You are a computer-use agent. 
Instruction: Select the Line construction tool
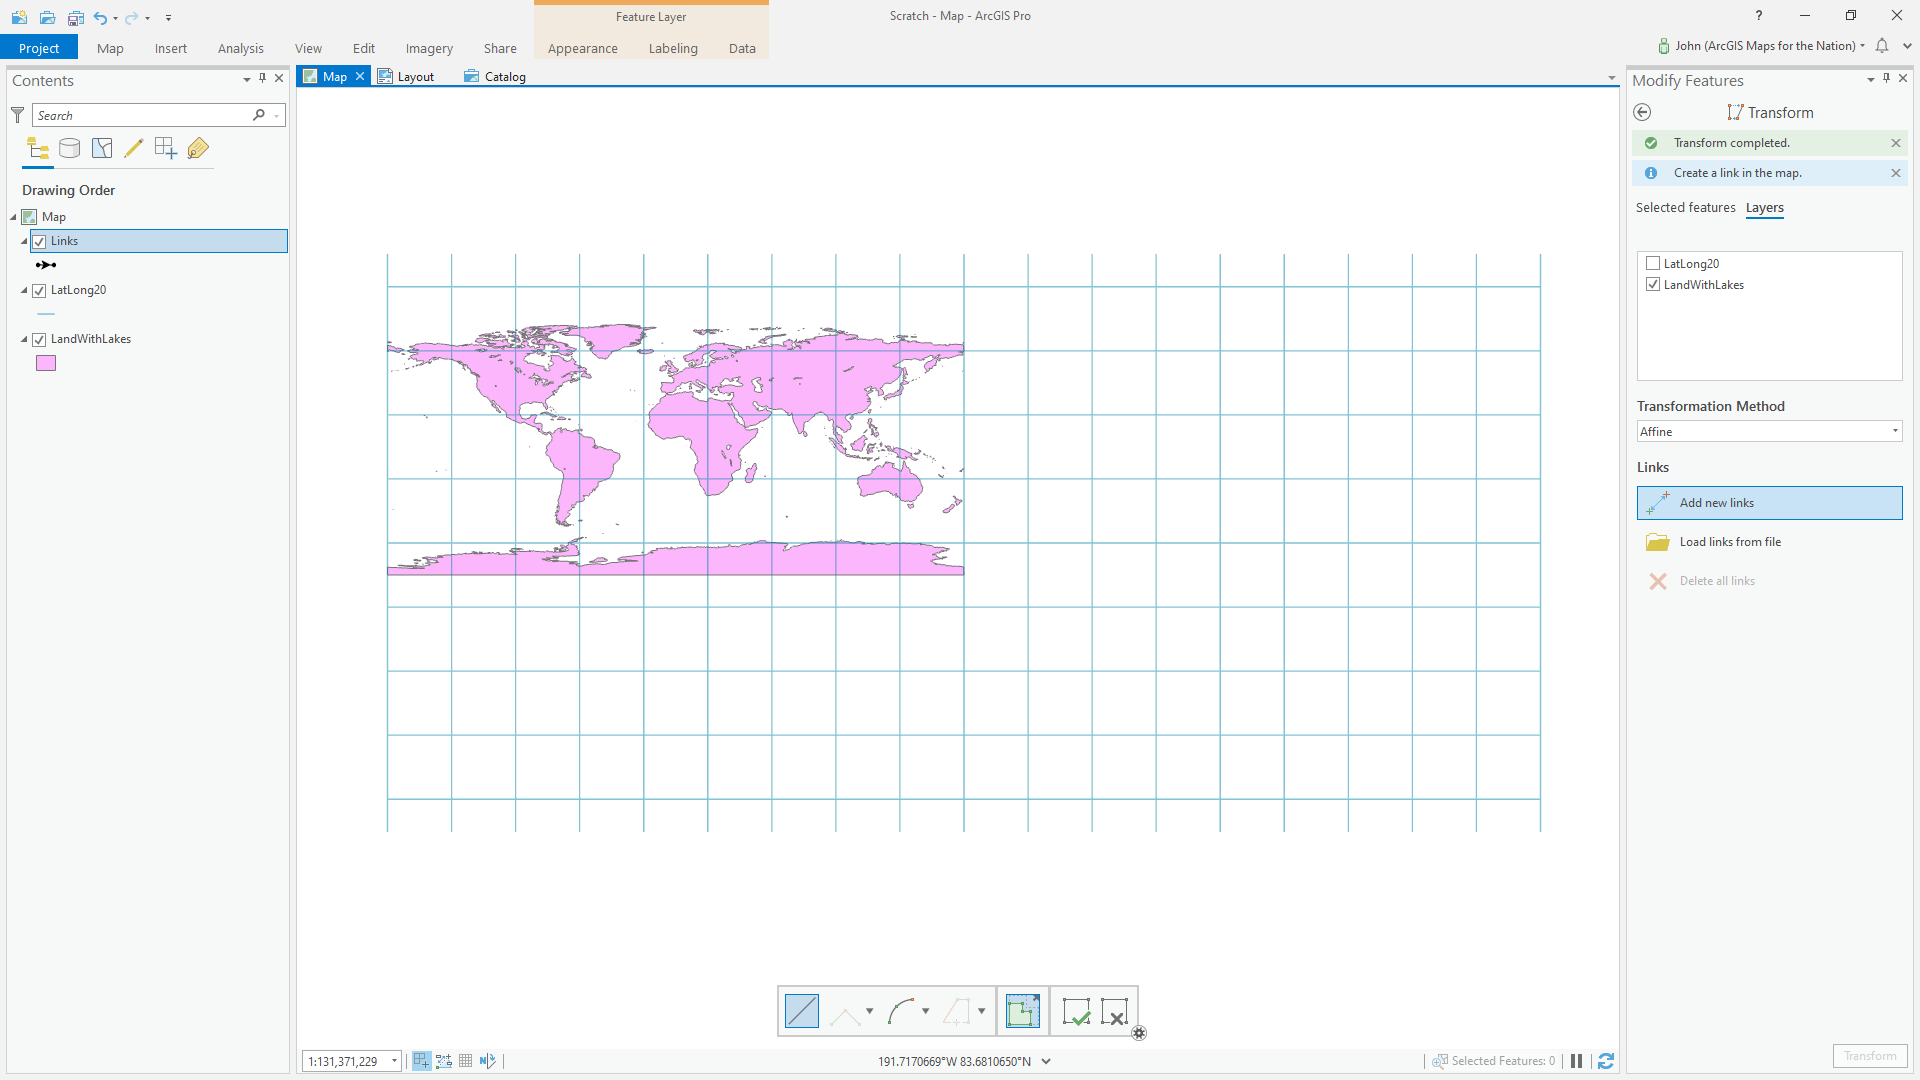pyautogui.click(x=801, y=1011)
